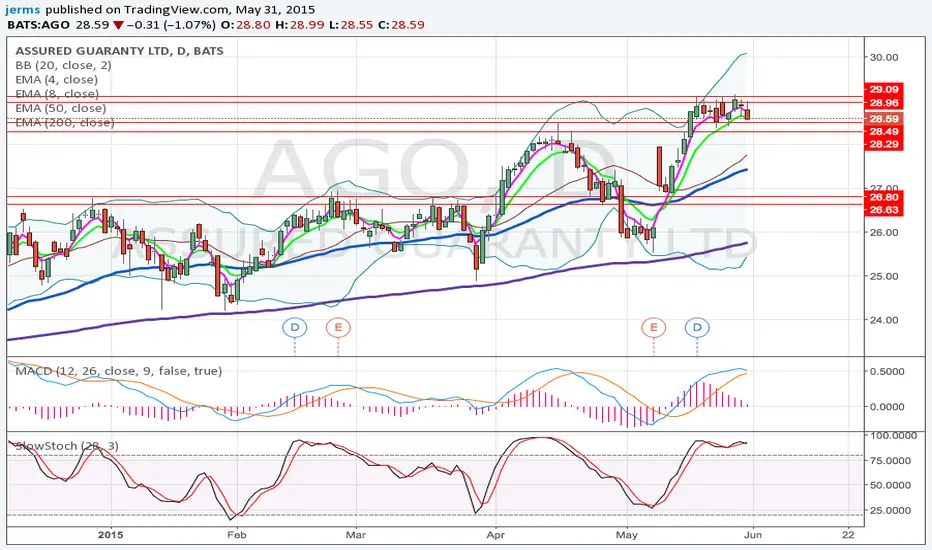This screenshot has height=550, width=932.
Task: Select the 26.63 price level label
Action: pyautogui.click(x=884, y=209)
